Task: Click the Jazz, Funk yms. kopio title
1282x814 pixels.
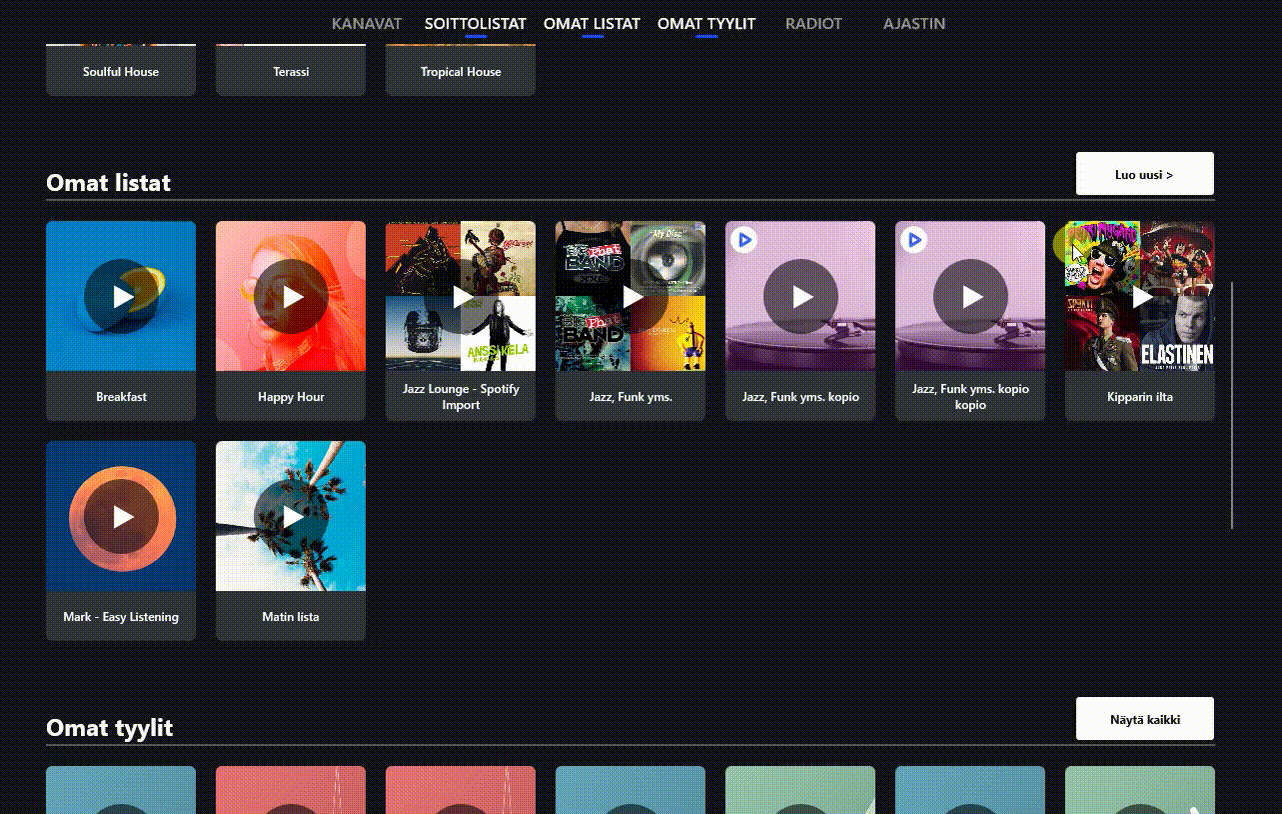Action: tap(801, 397)
